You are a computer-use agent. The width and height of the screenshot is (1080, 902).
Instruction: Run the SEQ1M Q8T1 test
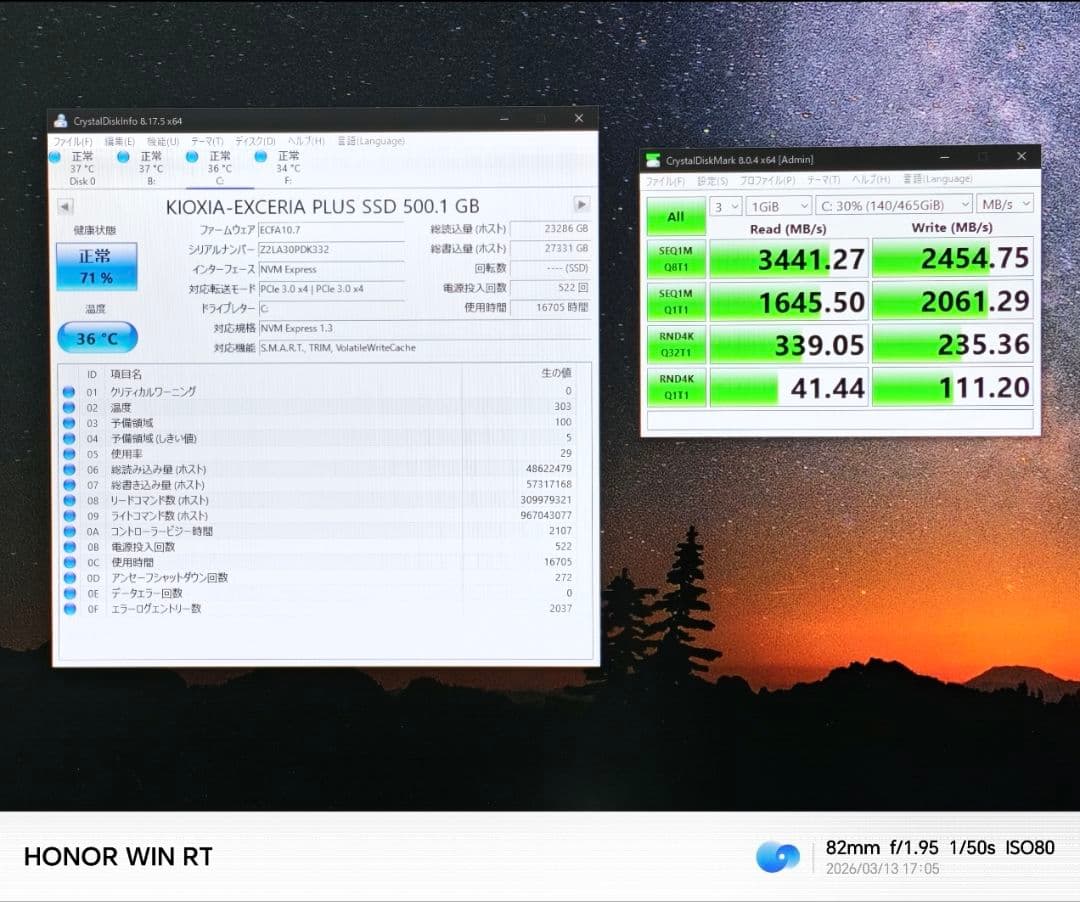[x=676, y=259]
